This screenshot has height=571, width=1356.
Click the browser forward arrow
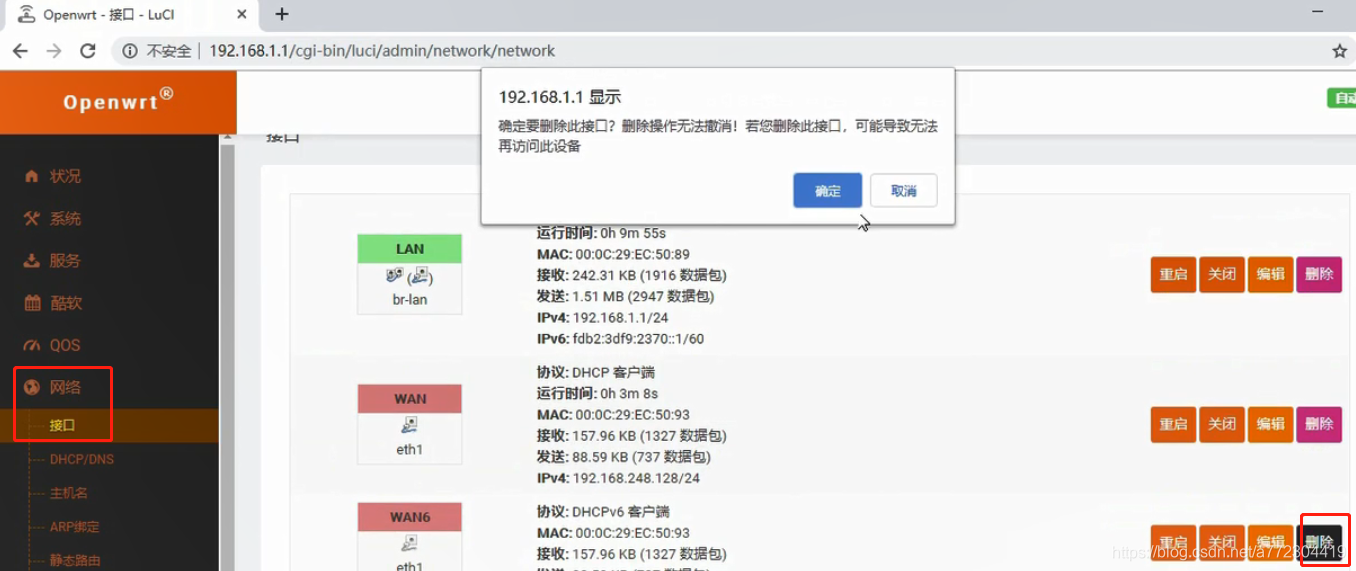click(54, 51)
